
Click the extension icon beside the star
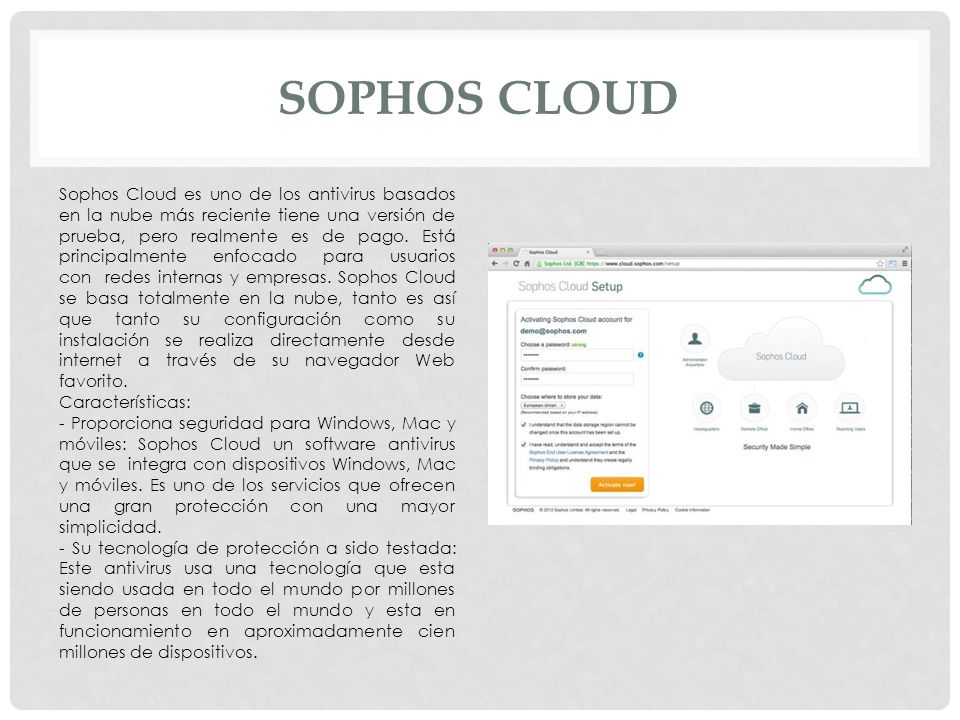893,263
